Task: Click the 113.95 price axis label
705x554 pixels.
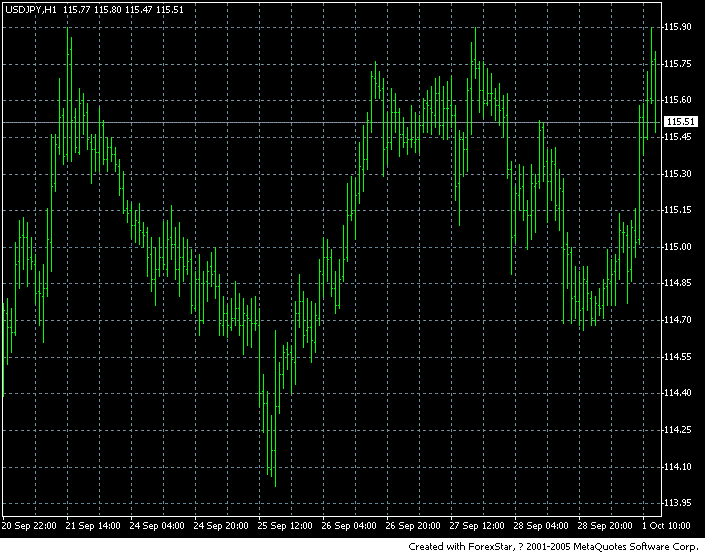Action: [678, 503]
